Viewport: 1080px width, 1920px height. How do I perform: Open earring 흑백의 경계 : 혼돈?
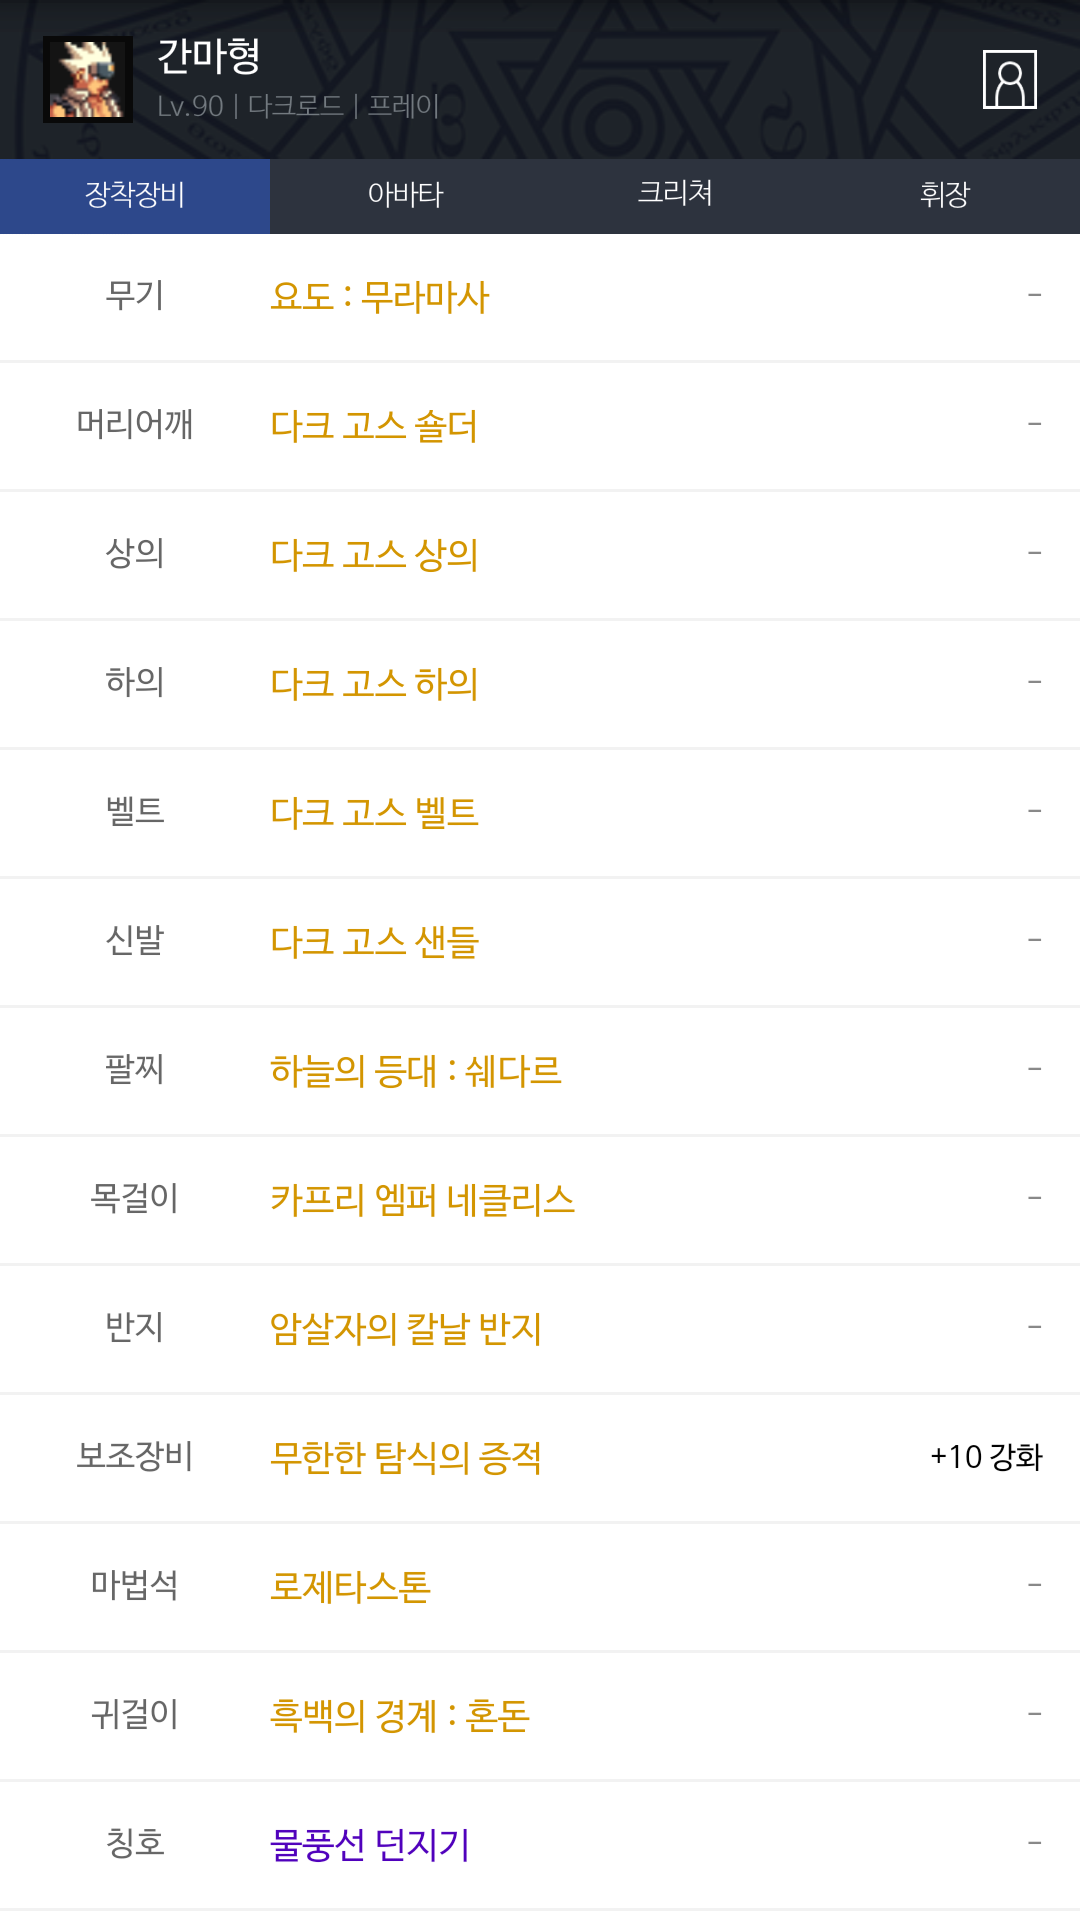[x=399, y=1716]
